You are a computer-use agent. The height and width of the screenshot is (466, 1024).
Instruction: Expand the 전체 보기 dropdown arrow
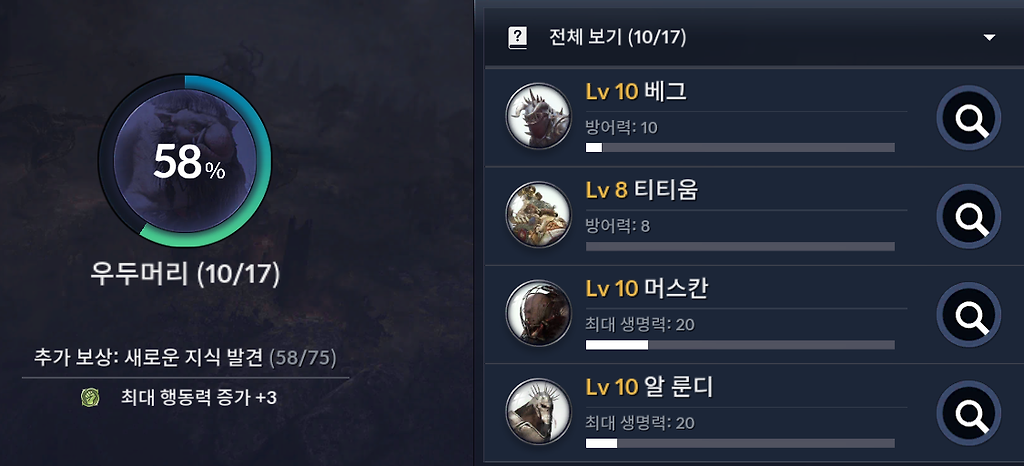click(x=989, y=37)
